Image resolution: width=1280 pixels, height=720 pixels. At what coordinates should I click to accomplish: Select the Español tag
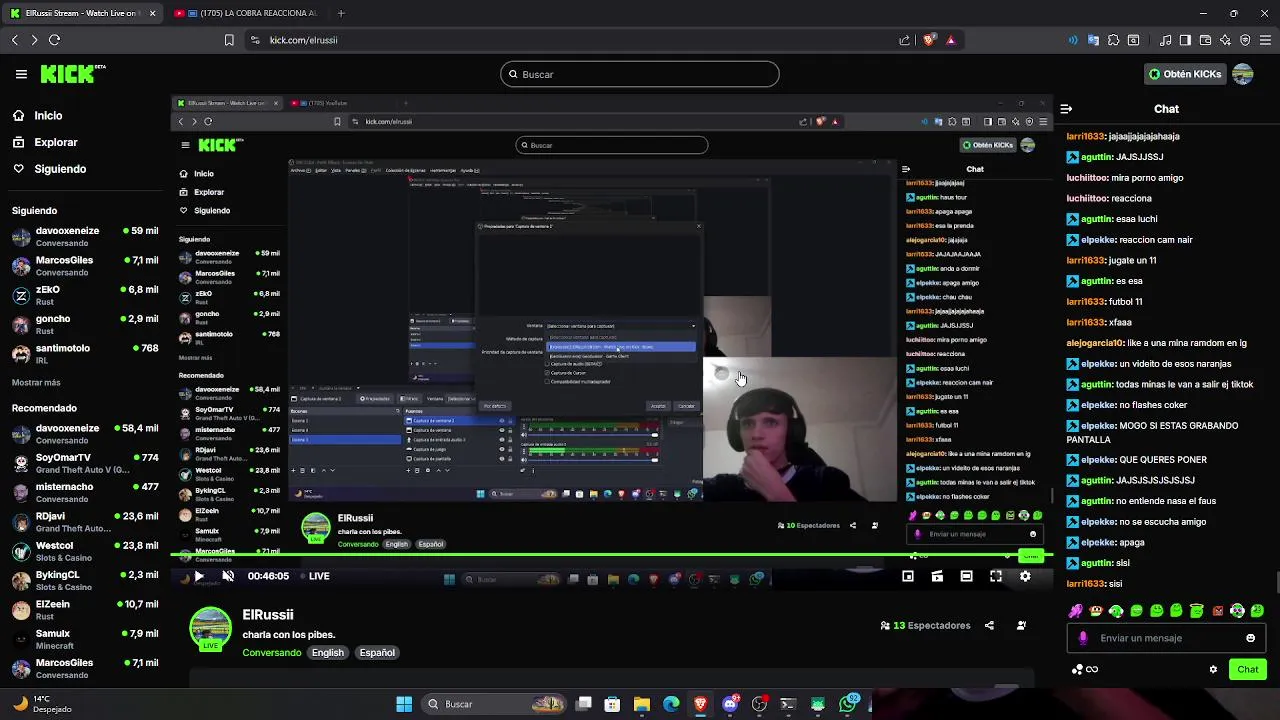pos(377,653)
